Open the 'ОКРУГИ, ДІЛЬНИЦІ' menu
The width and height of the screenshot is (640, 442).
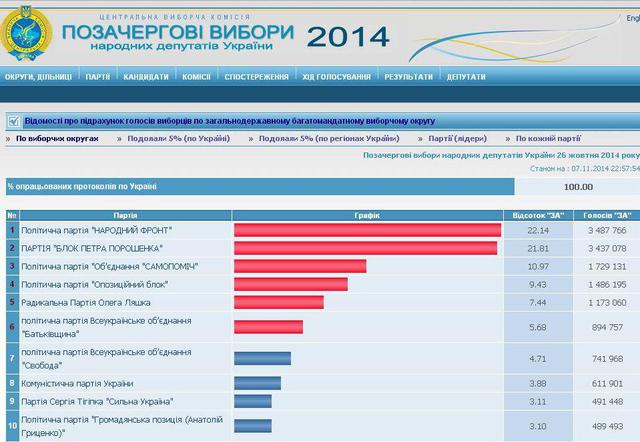click(x=37, y=77)
